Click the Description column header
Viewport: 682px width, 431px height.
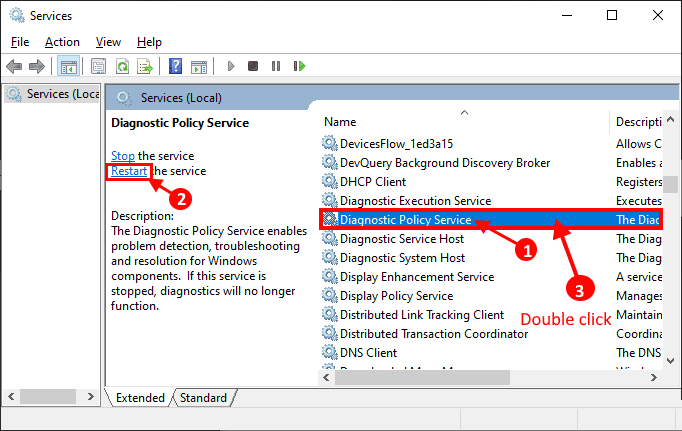[x=638, y=122]
